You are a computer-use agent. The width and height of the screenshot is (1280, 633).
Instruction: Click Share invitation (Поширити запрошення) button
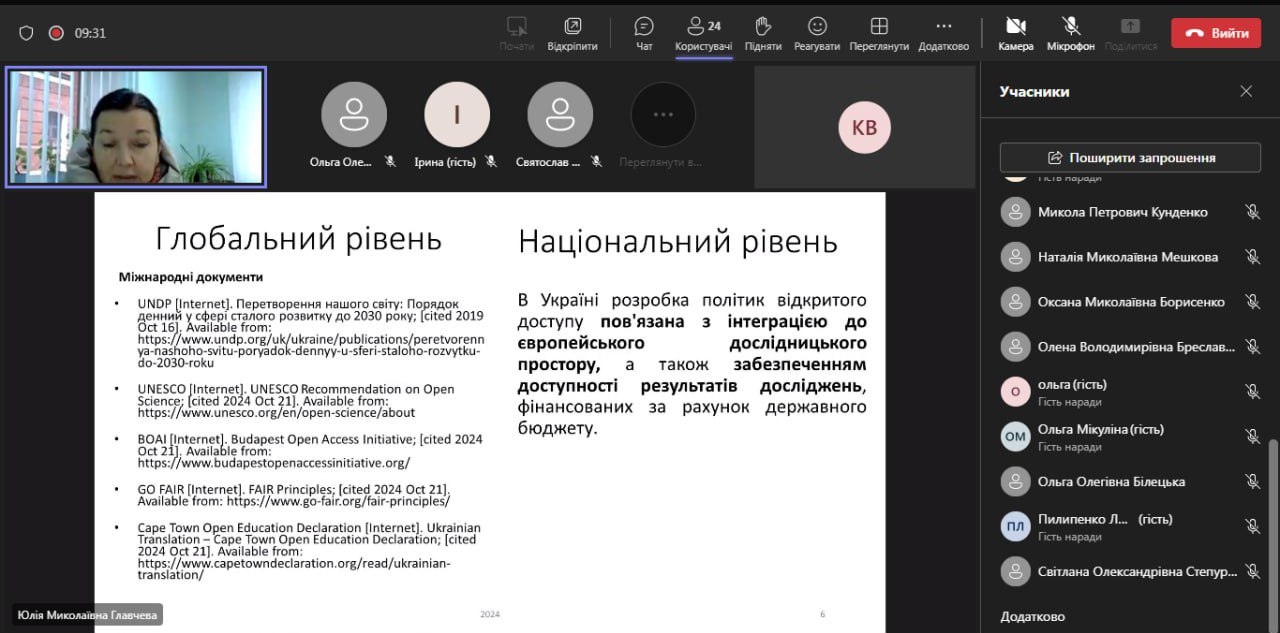pyautogui.click(x=1130, y=158)
